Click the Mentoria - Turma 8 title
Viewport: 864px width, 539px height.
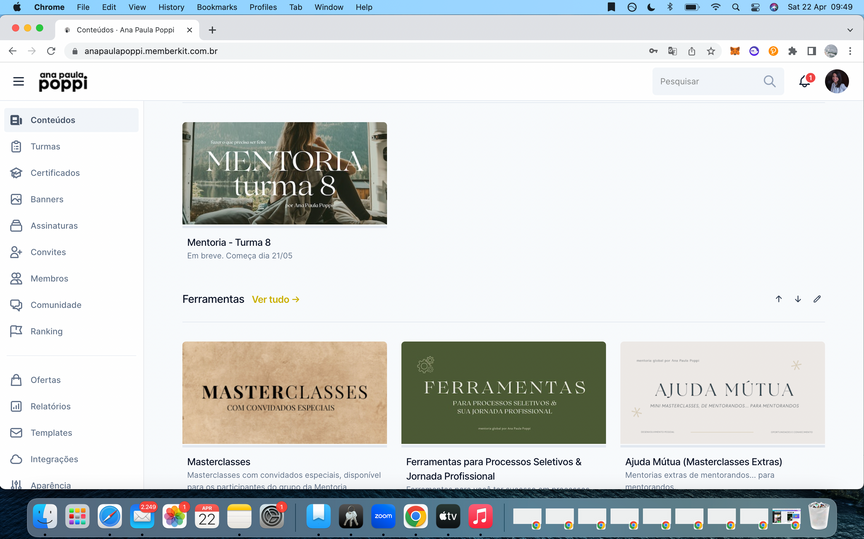coord(229,242)
